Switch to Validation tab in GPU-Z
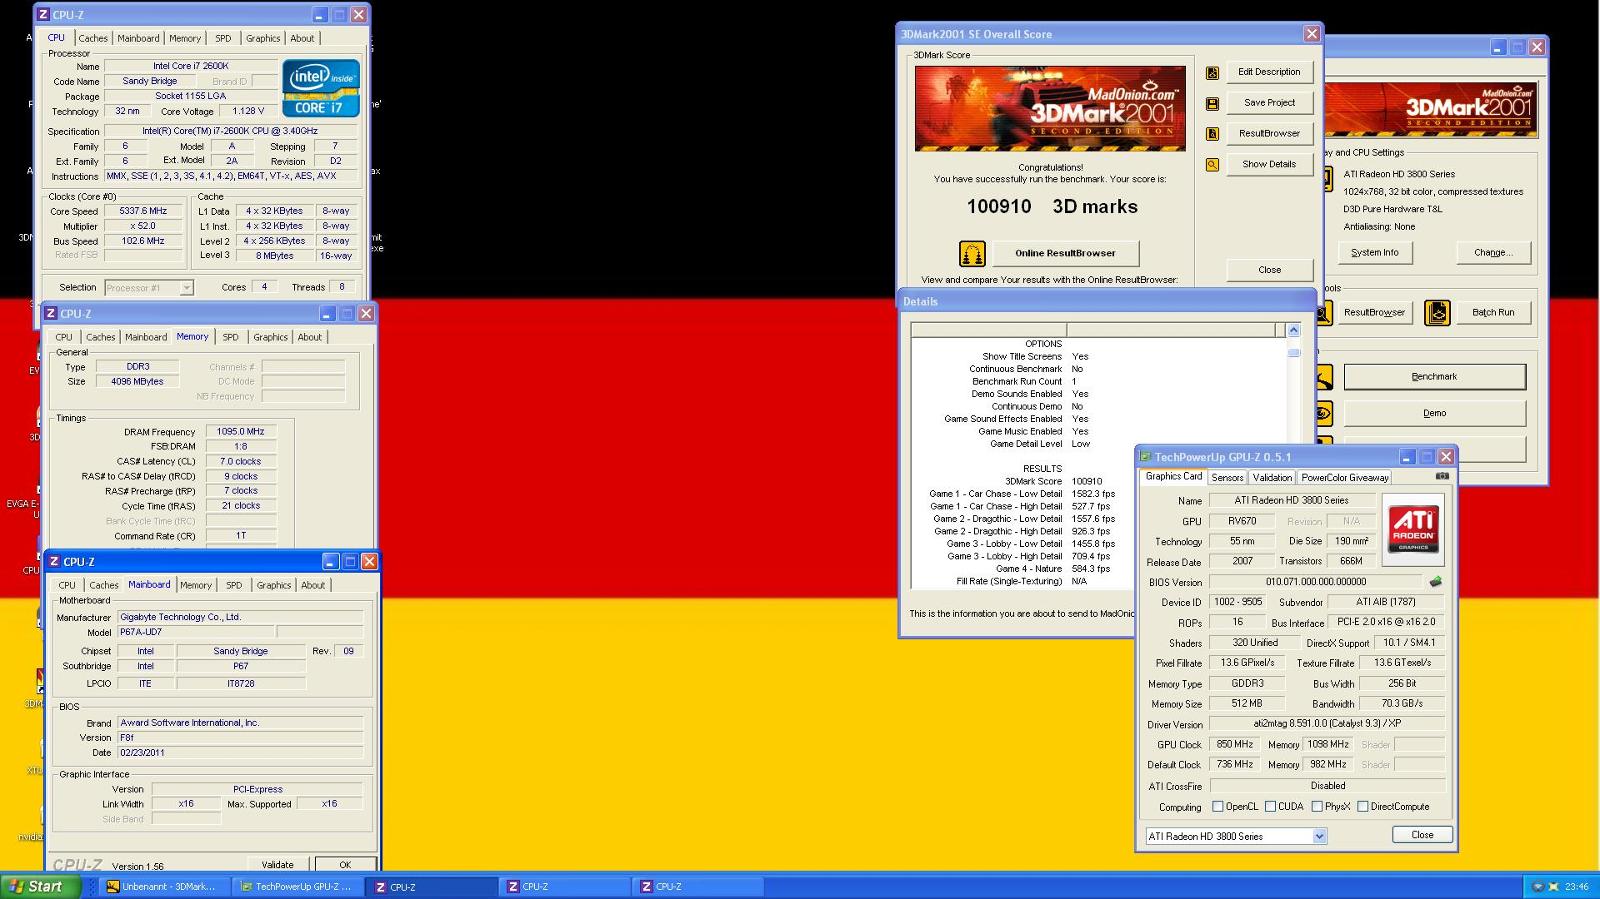 (1272, 478)
